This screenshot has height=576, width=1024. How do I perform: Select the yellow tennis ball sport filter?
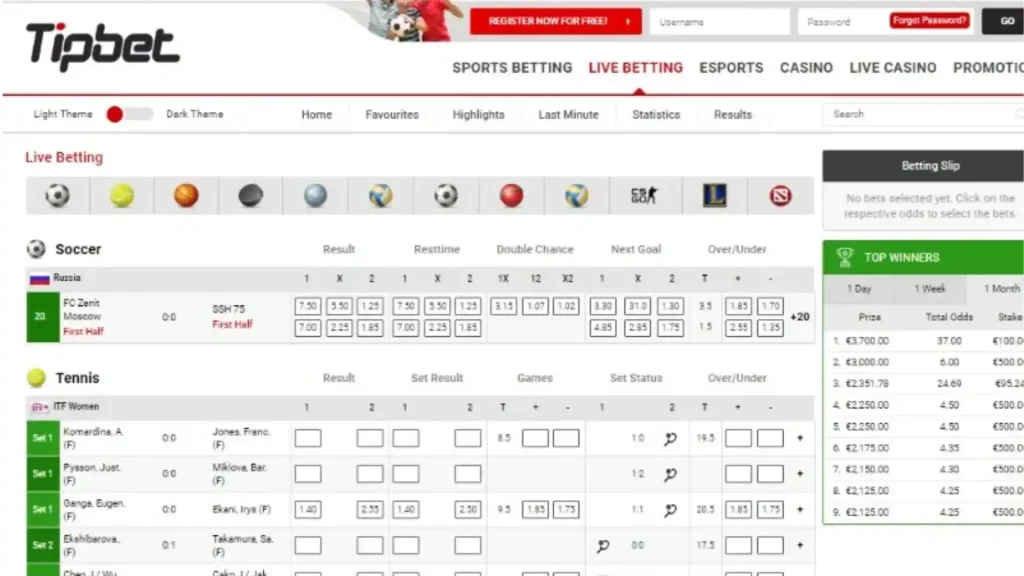point(121,195)
